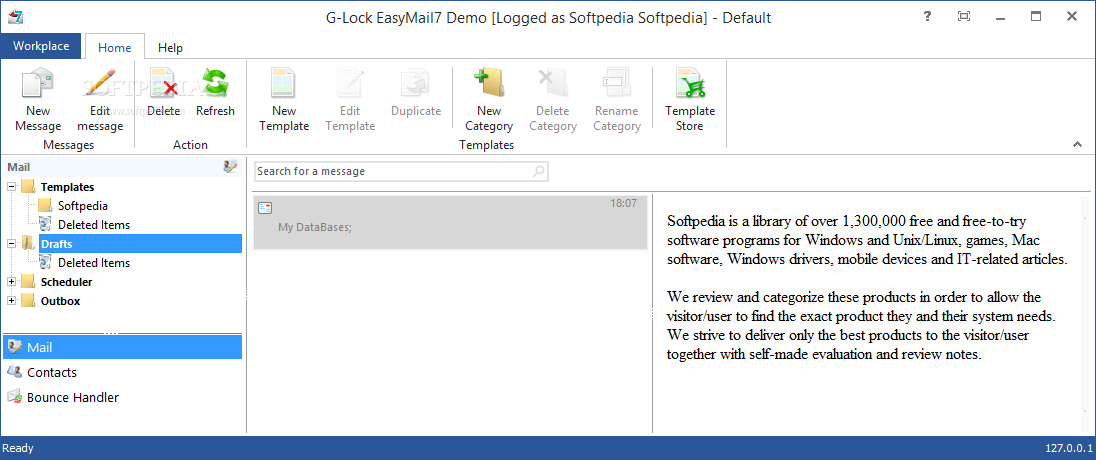Viewport: 1096px width, 460px height.
Task: Click the Search for a message field
Action: [390, 171]
